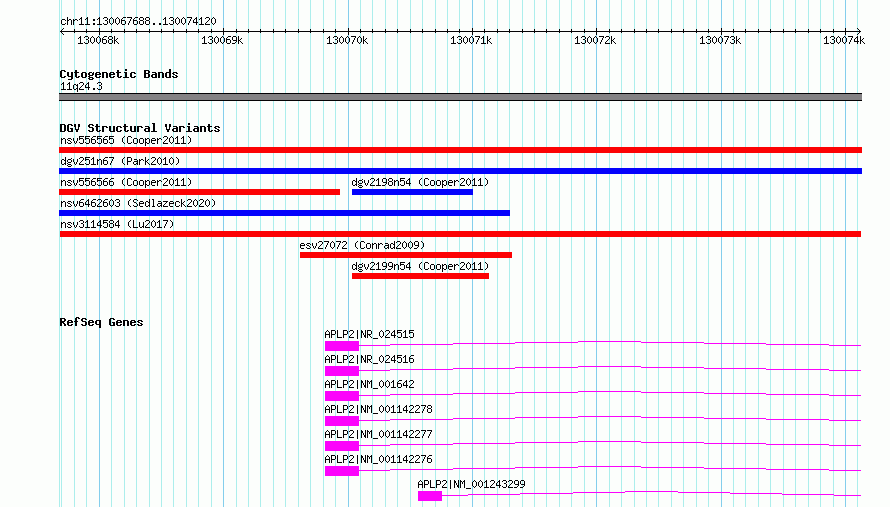Open the dgv2198n54 (Cooper2011) variant label
Screen dimensions: 890x507
click(420, 182)
